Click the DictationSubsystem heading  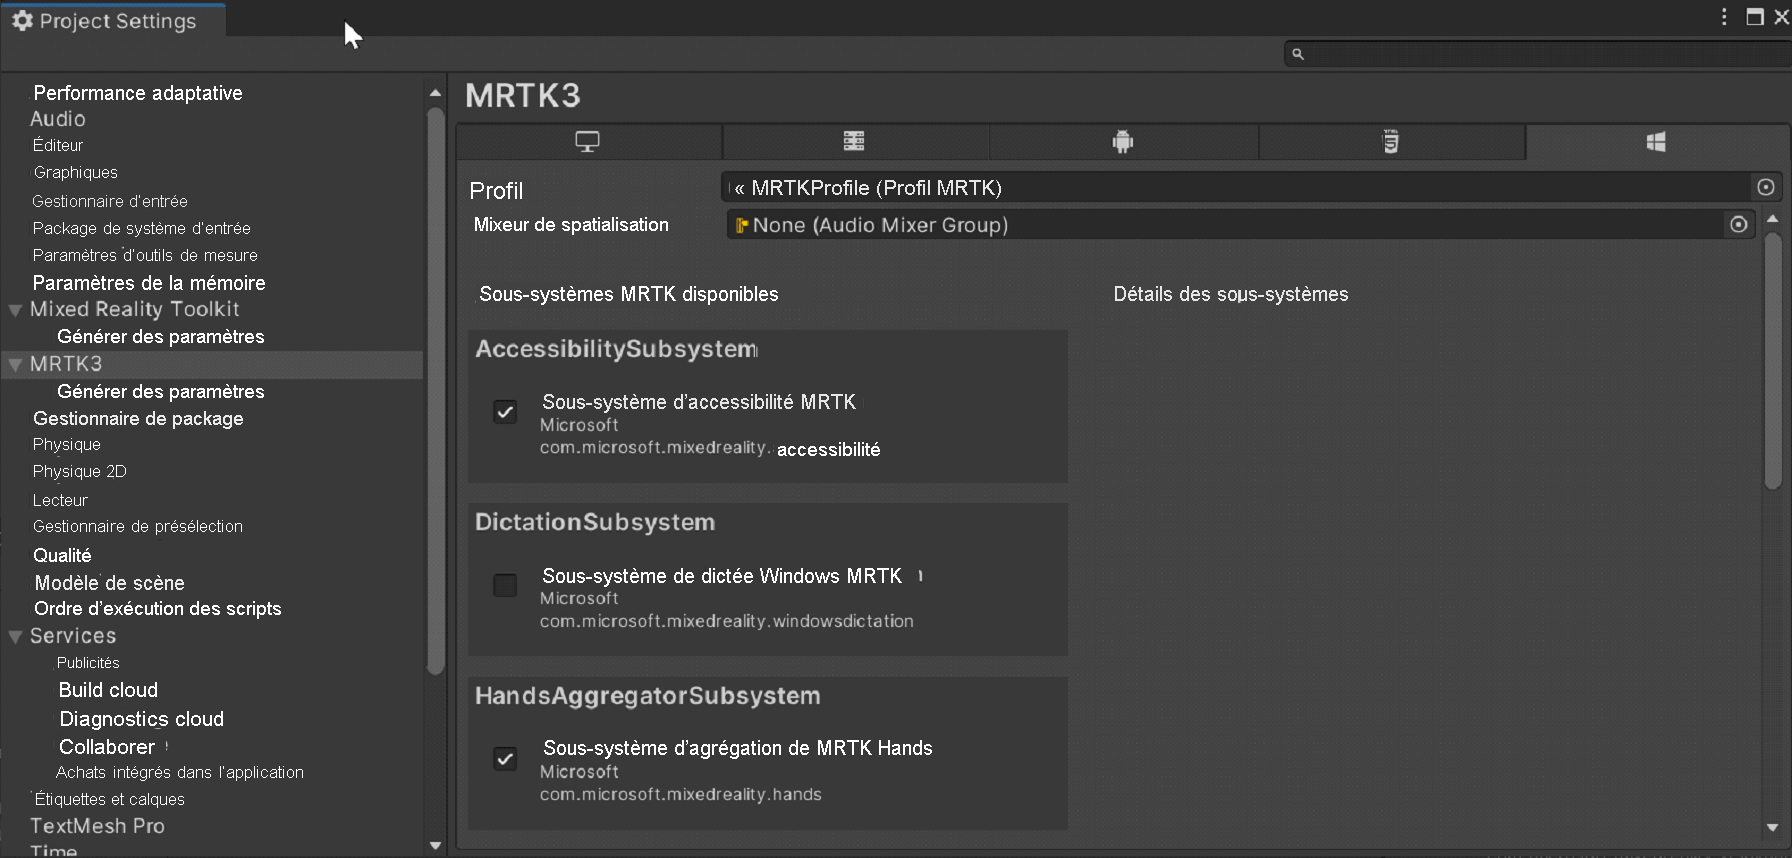[595, 522]
